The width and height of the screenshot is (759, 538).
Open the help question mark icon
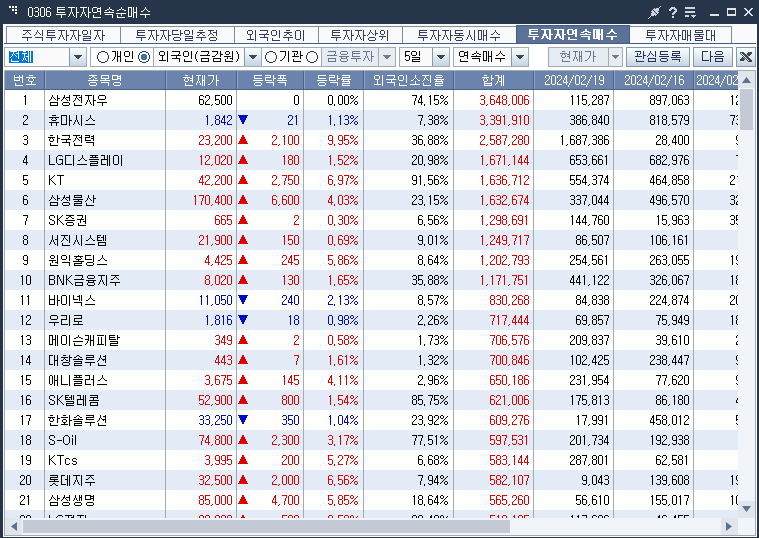[x=673, y=12]
